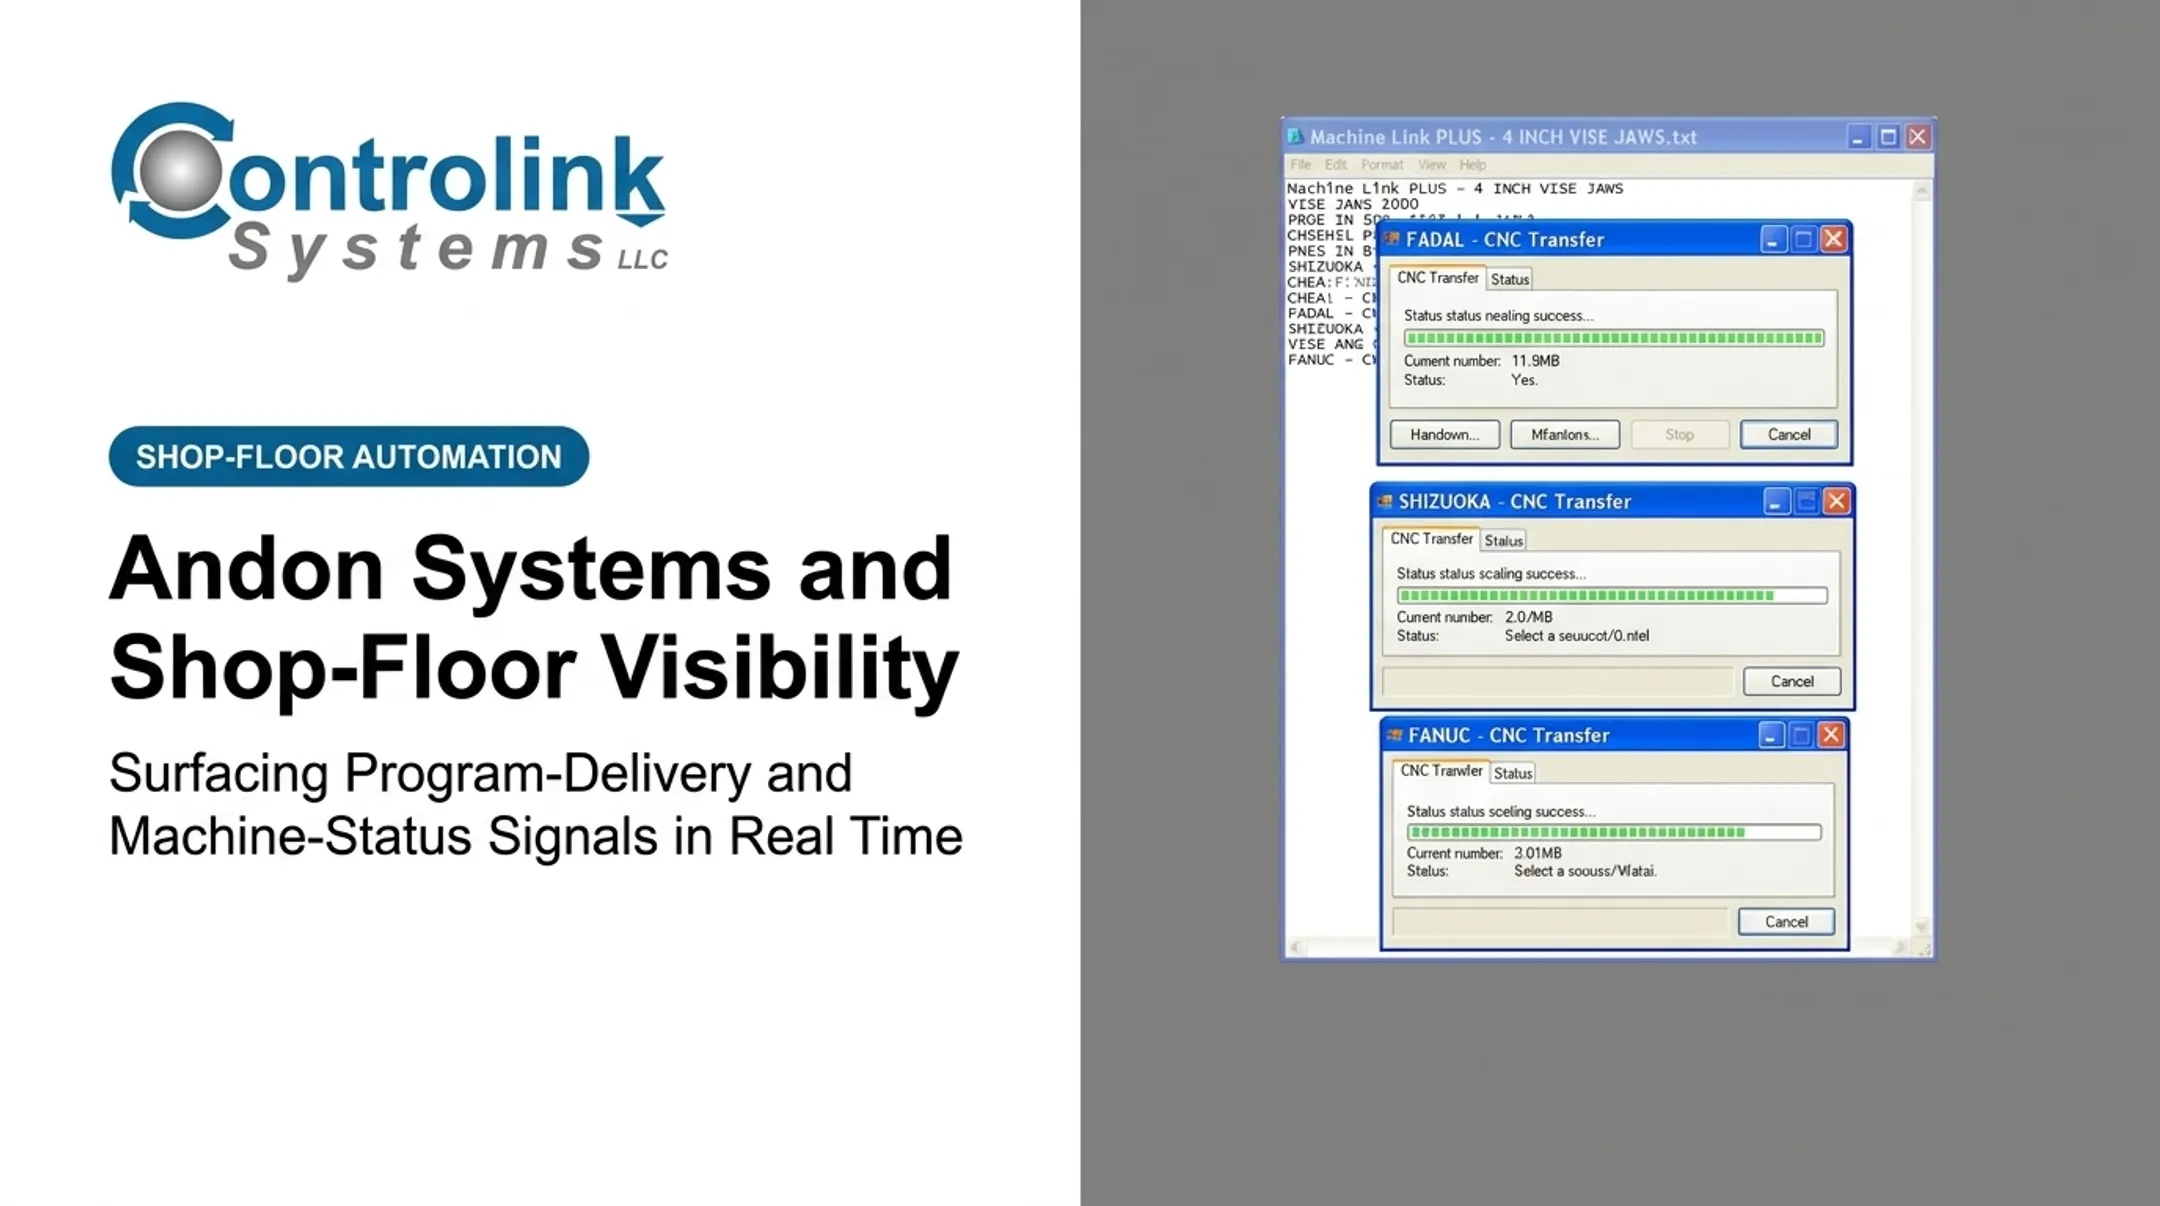Switch to Status tab in FADAL window
This screenshot has width=2160, height=1206.
pos(1509,279)
